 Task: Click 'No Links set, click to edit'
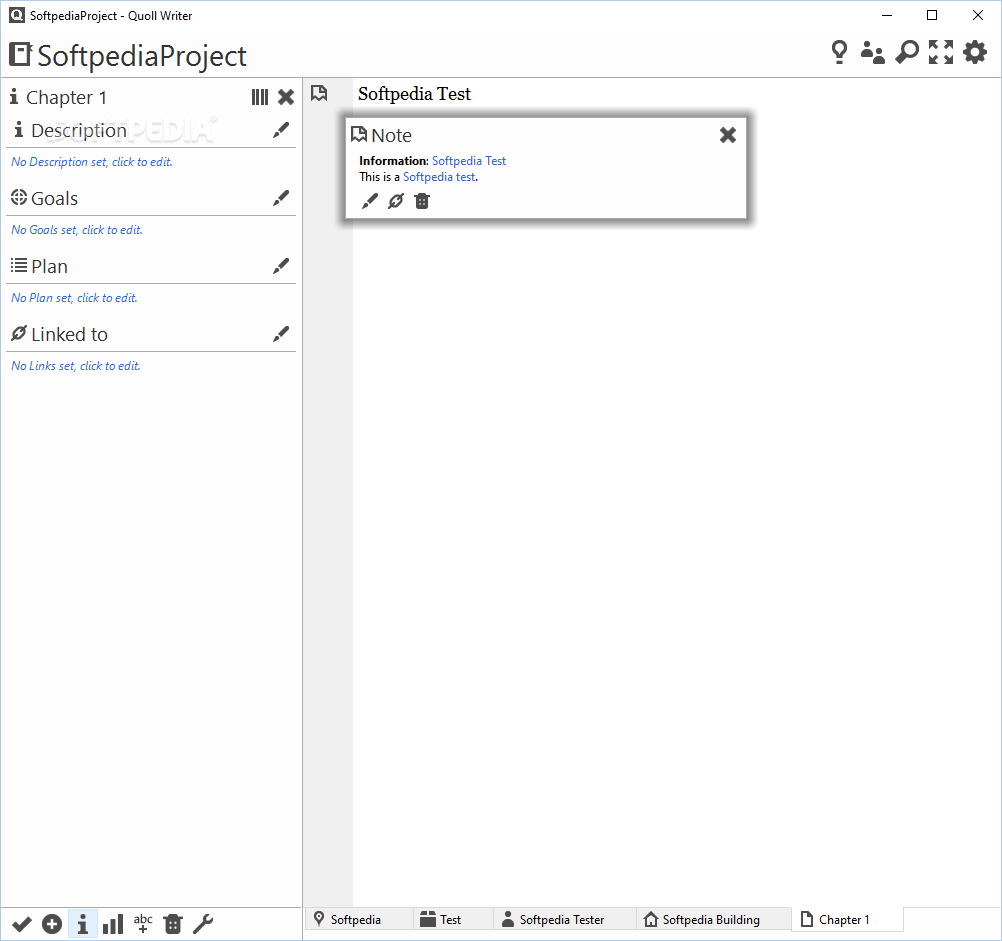point(75,366)
